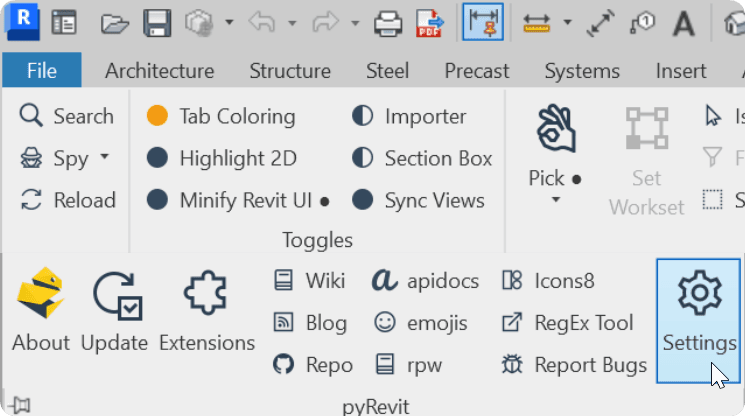The height and width of the screenshot is (416, 745).
Task: Toggle Minify Revit UI
Action: coord(238,200)
